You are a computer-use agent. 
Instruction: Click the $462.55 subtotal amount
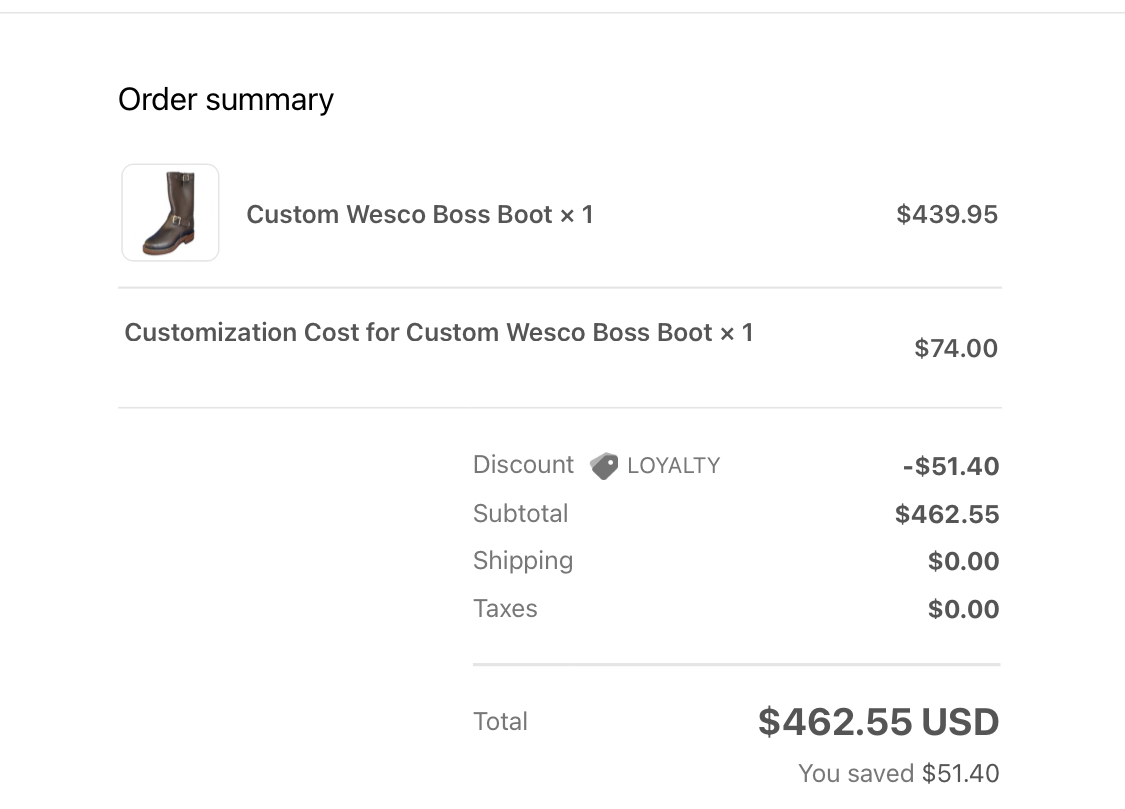(x=947, y=514)
